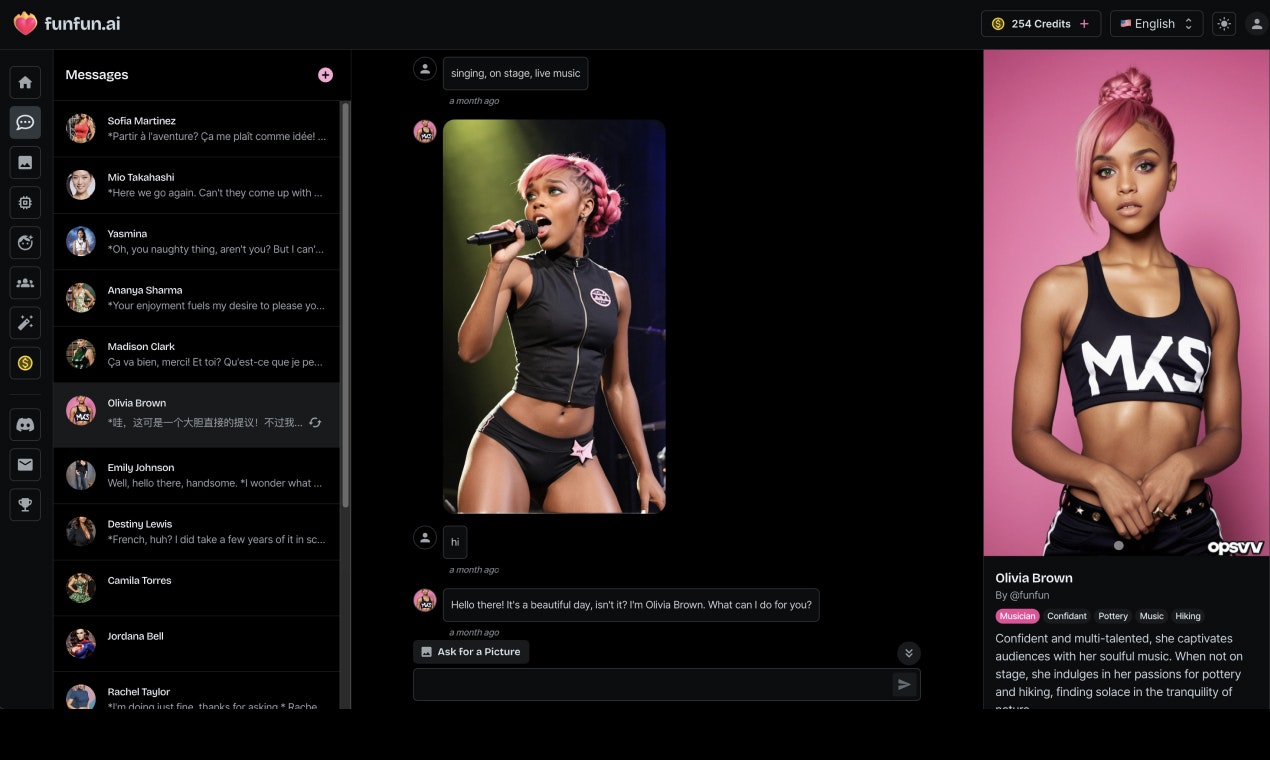Open Olivia Brown profile portrait image

[x=1126, y=303]
